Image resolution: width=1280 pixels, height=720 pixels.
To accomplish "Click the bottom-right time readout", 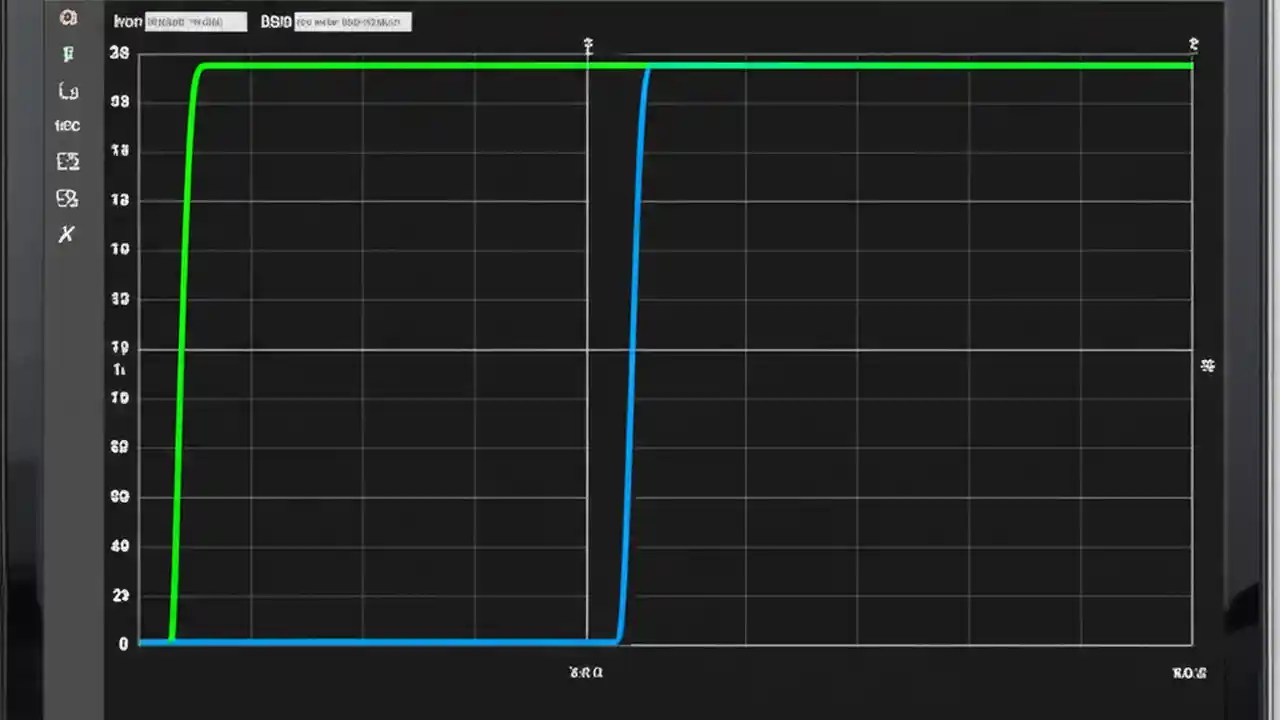I will [1189, 674].
